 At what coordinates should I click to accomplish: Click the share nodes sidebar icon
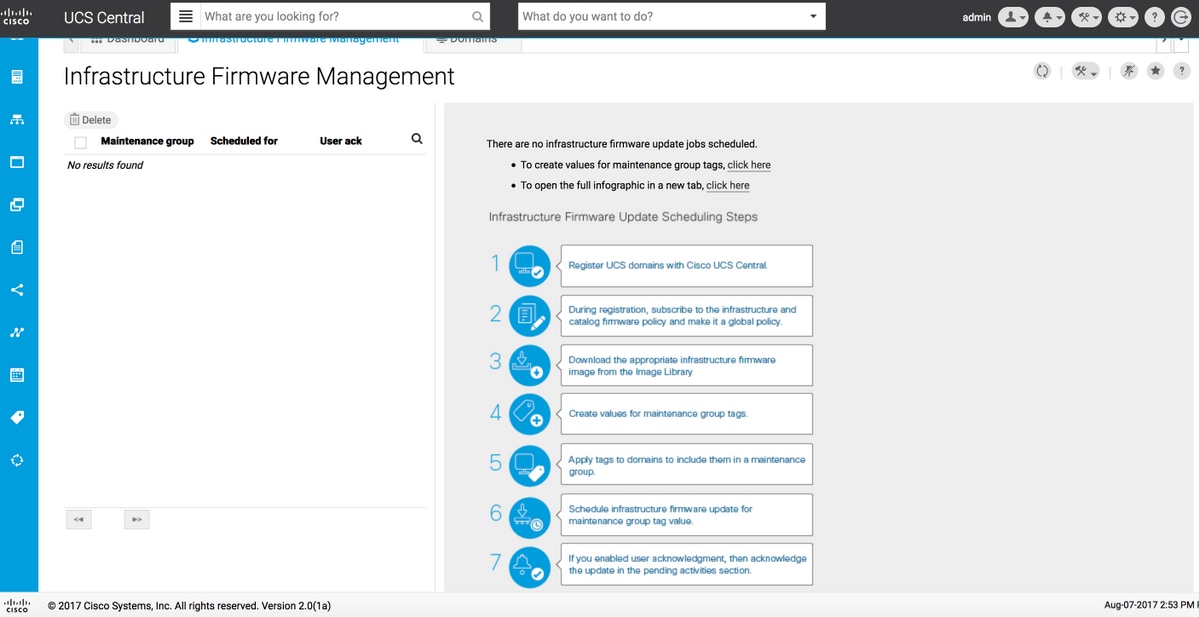coord(17,290)
